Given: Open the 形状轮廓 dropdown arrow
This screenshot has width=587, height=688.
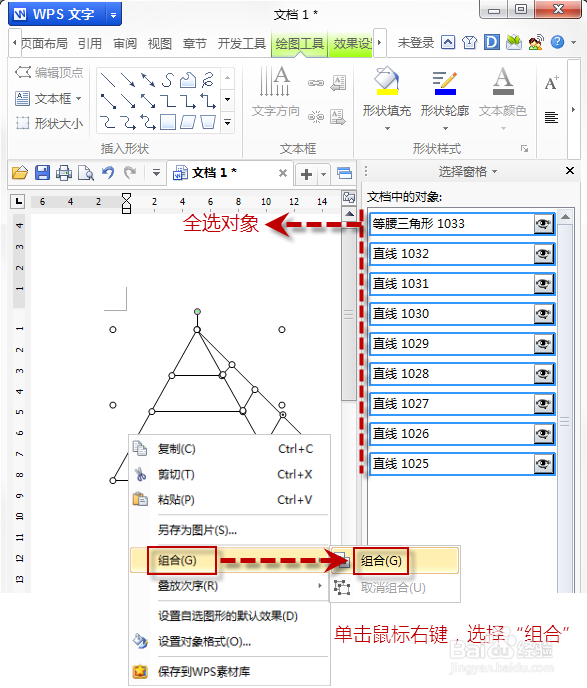Looking at the screenshot, I should pos(445,129).
